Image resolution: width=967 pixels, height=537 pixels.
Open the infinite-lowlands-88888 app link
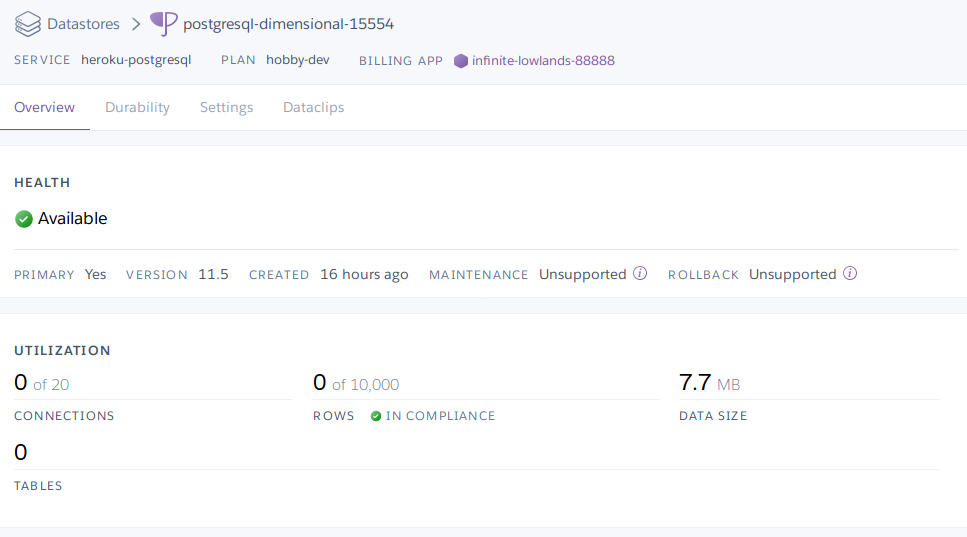tap(543, 60)
